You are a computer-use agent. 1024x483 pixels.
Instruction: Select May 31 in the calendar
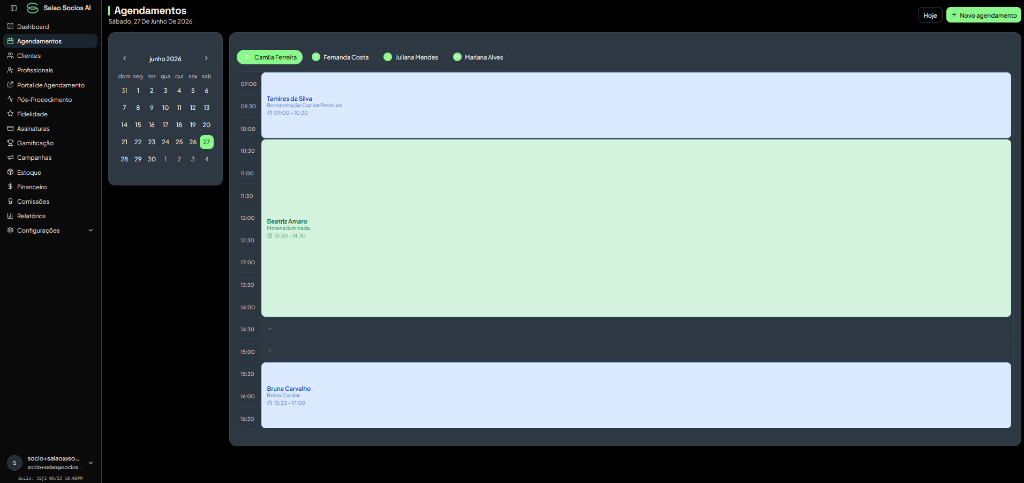124,91
